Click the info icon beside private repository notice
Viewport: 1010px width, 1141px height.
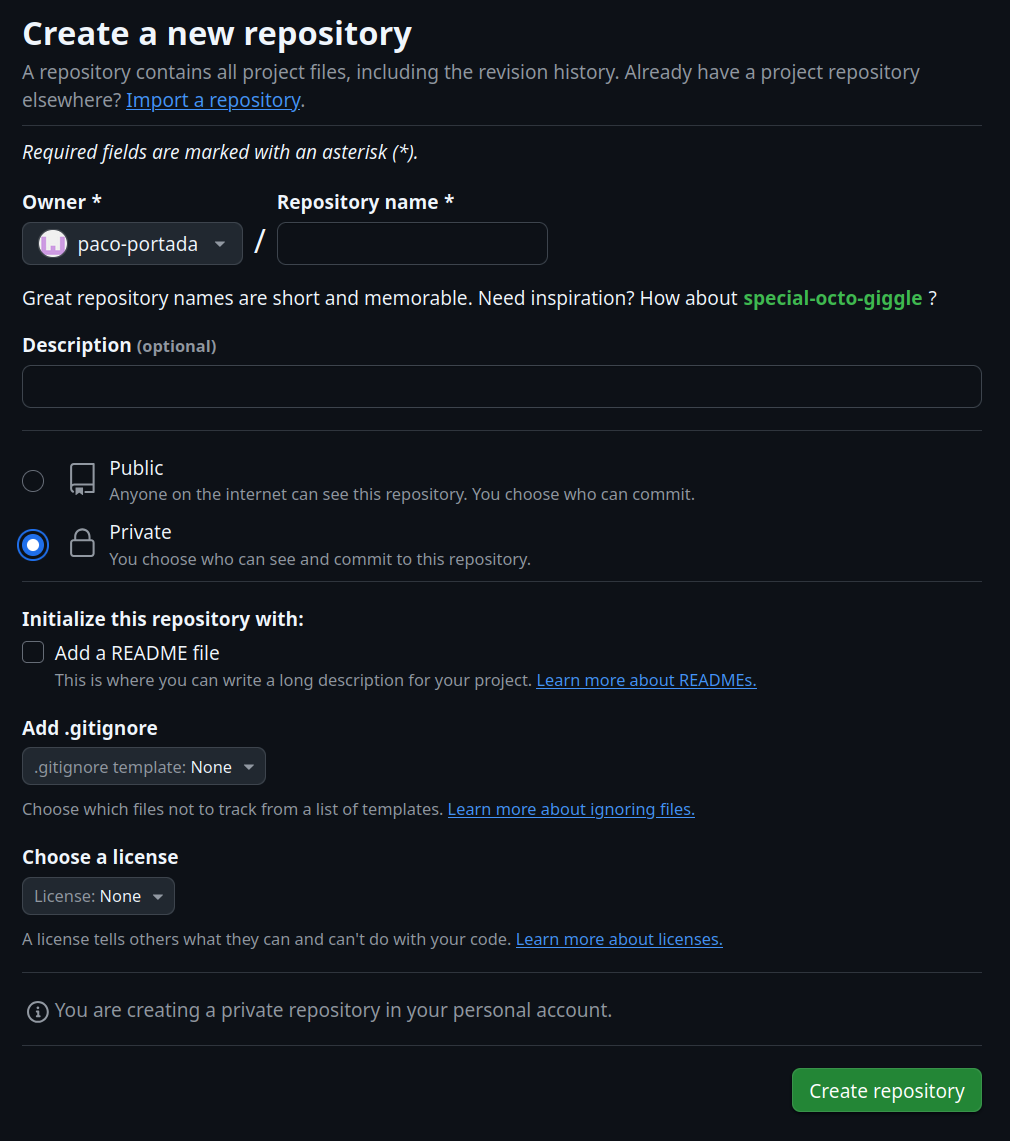[38, 1011]
